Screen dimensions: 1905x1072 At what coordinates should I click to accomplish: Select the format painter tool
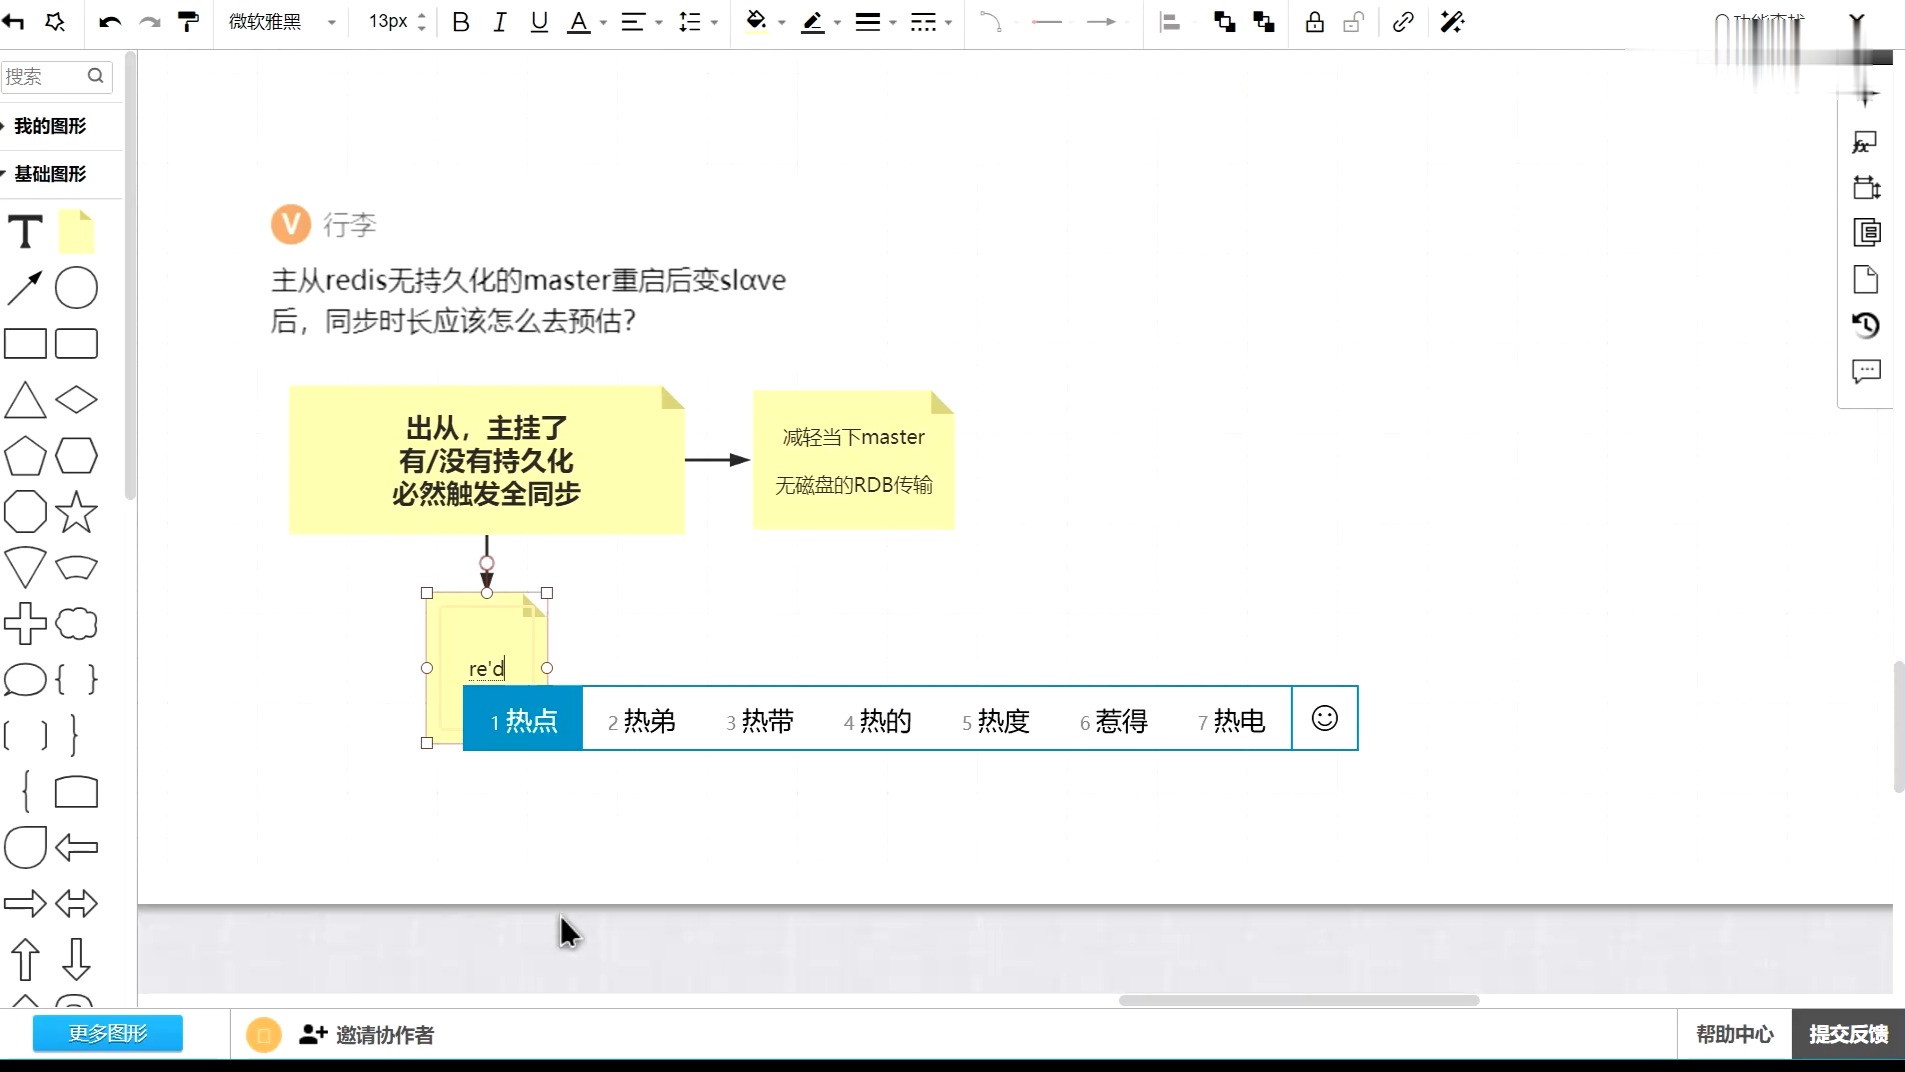click(x=187, y=21)
